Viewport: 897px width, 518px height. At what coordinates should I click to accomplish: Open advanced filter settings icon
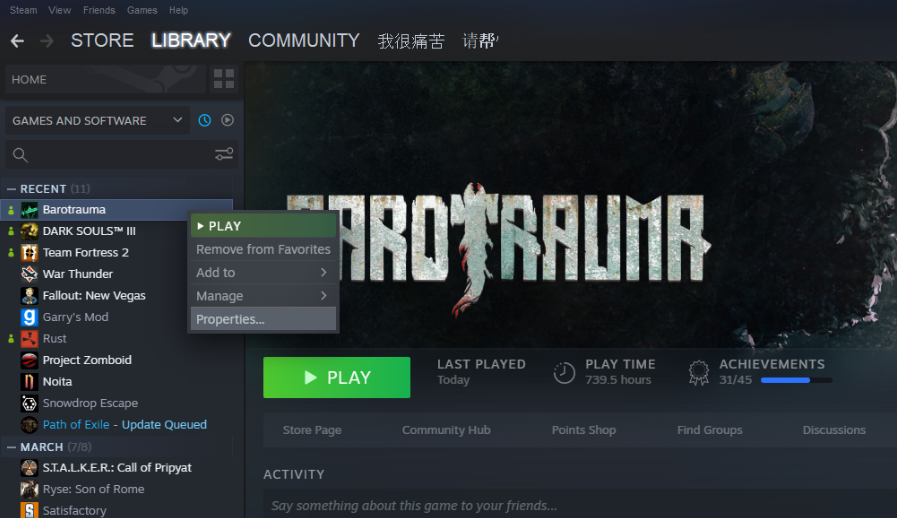224,154
